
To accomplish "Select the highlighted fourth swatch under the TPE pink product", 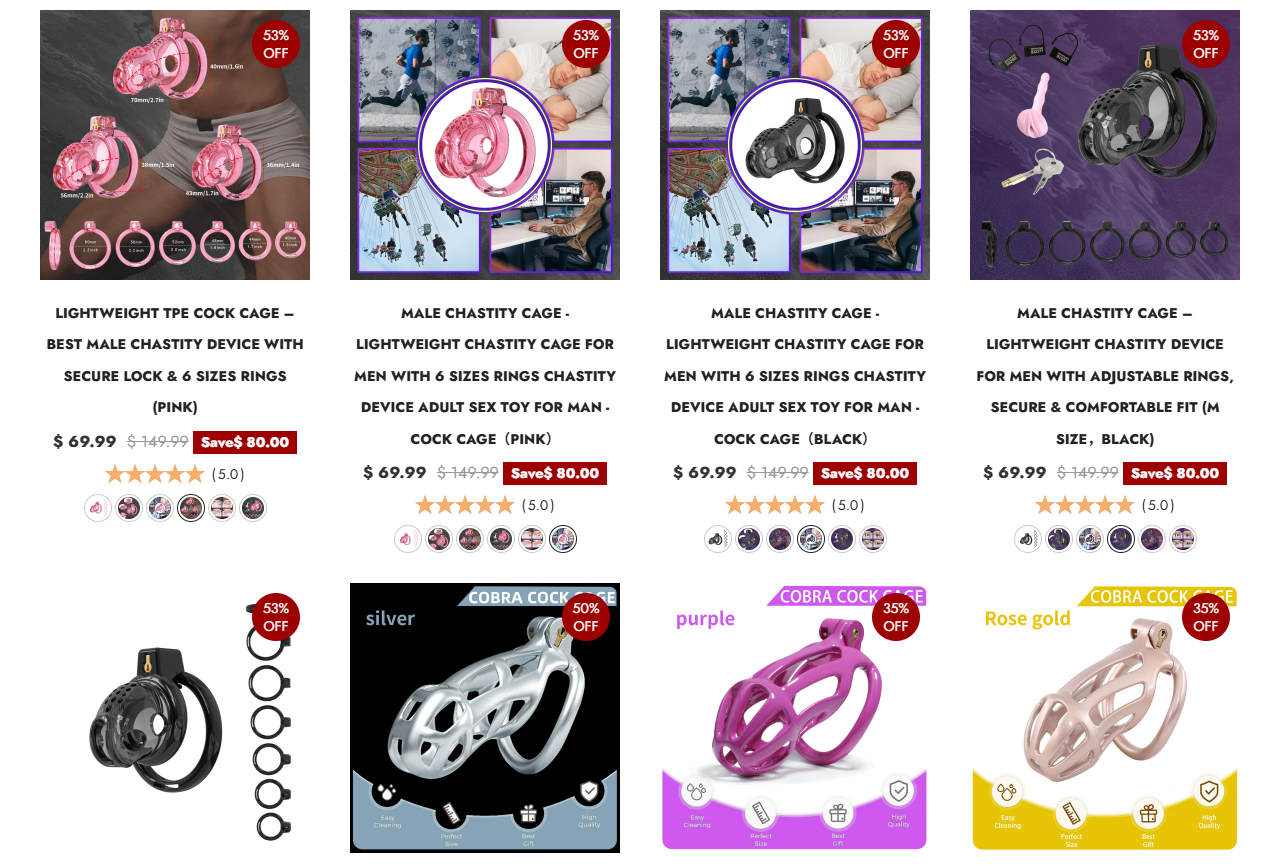I will [x=191, y=508].
